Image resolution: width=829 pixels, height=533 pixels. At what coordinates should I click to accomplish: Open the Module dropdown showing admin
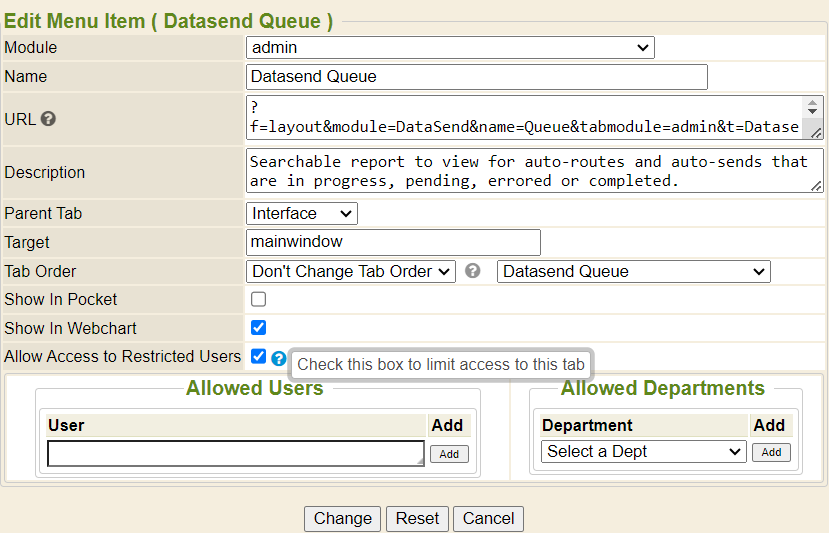point(450,47)
